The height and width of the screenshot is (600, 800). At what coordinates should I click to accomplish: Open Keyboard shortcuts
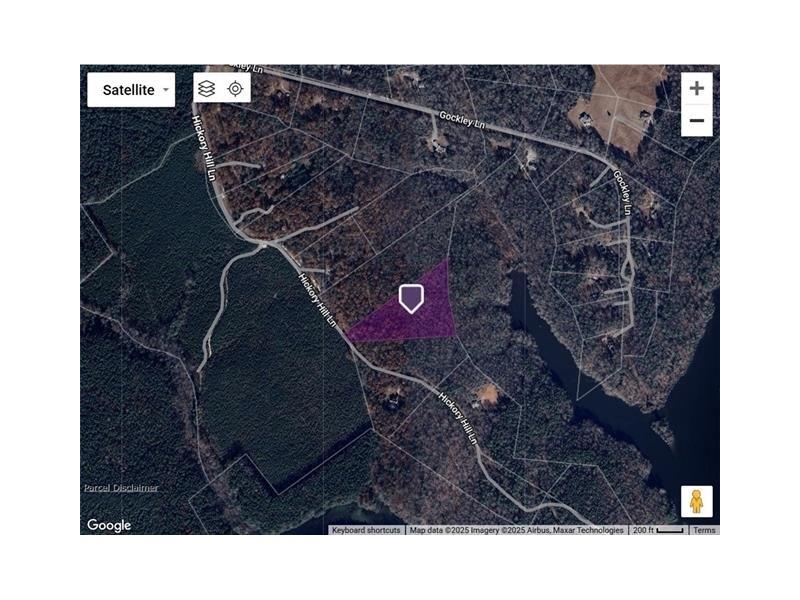point(366,530)
